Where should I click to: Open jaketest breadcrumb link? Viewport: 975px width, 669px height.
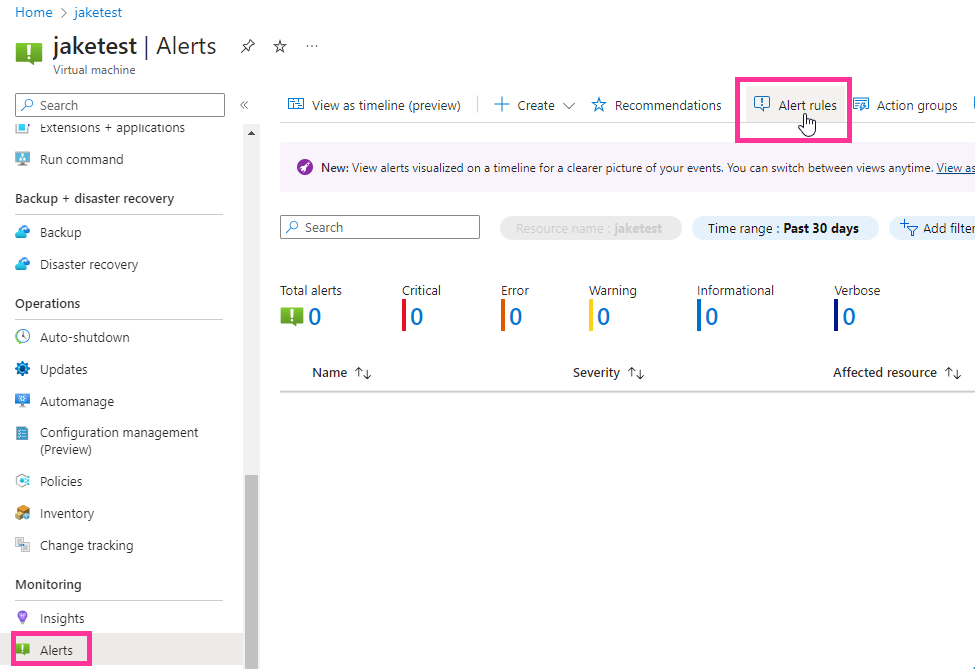[x=98, y=12]
